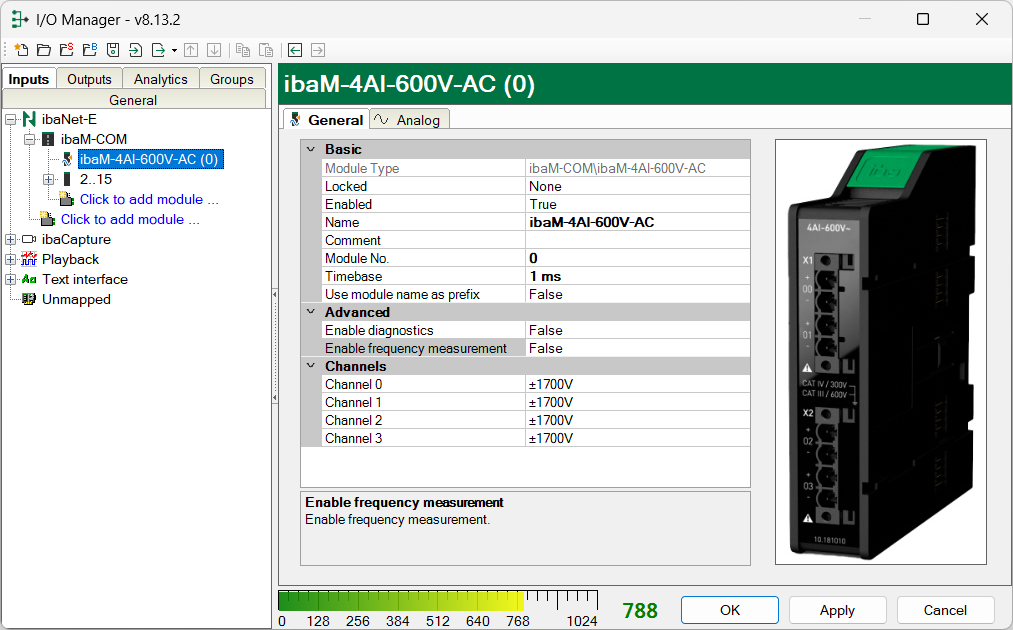
Task: Toggle Enable frequency measurement False value
Action: (x=638, y=348)
